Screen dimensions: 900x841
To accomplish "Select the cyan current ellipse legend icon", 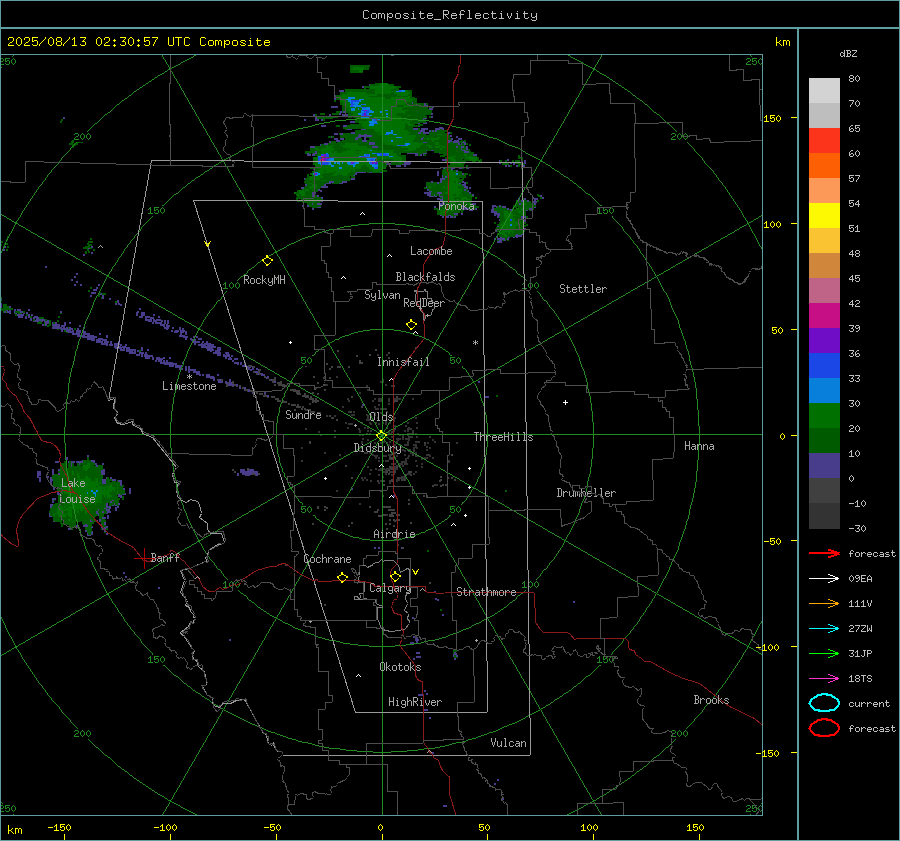I will pos(824,703).
